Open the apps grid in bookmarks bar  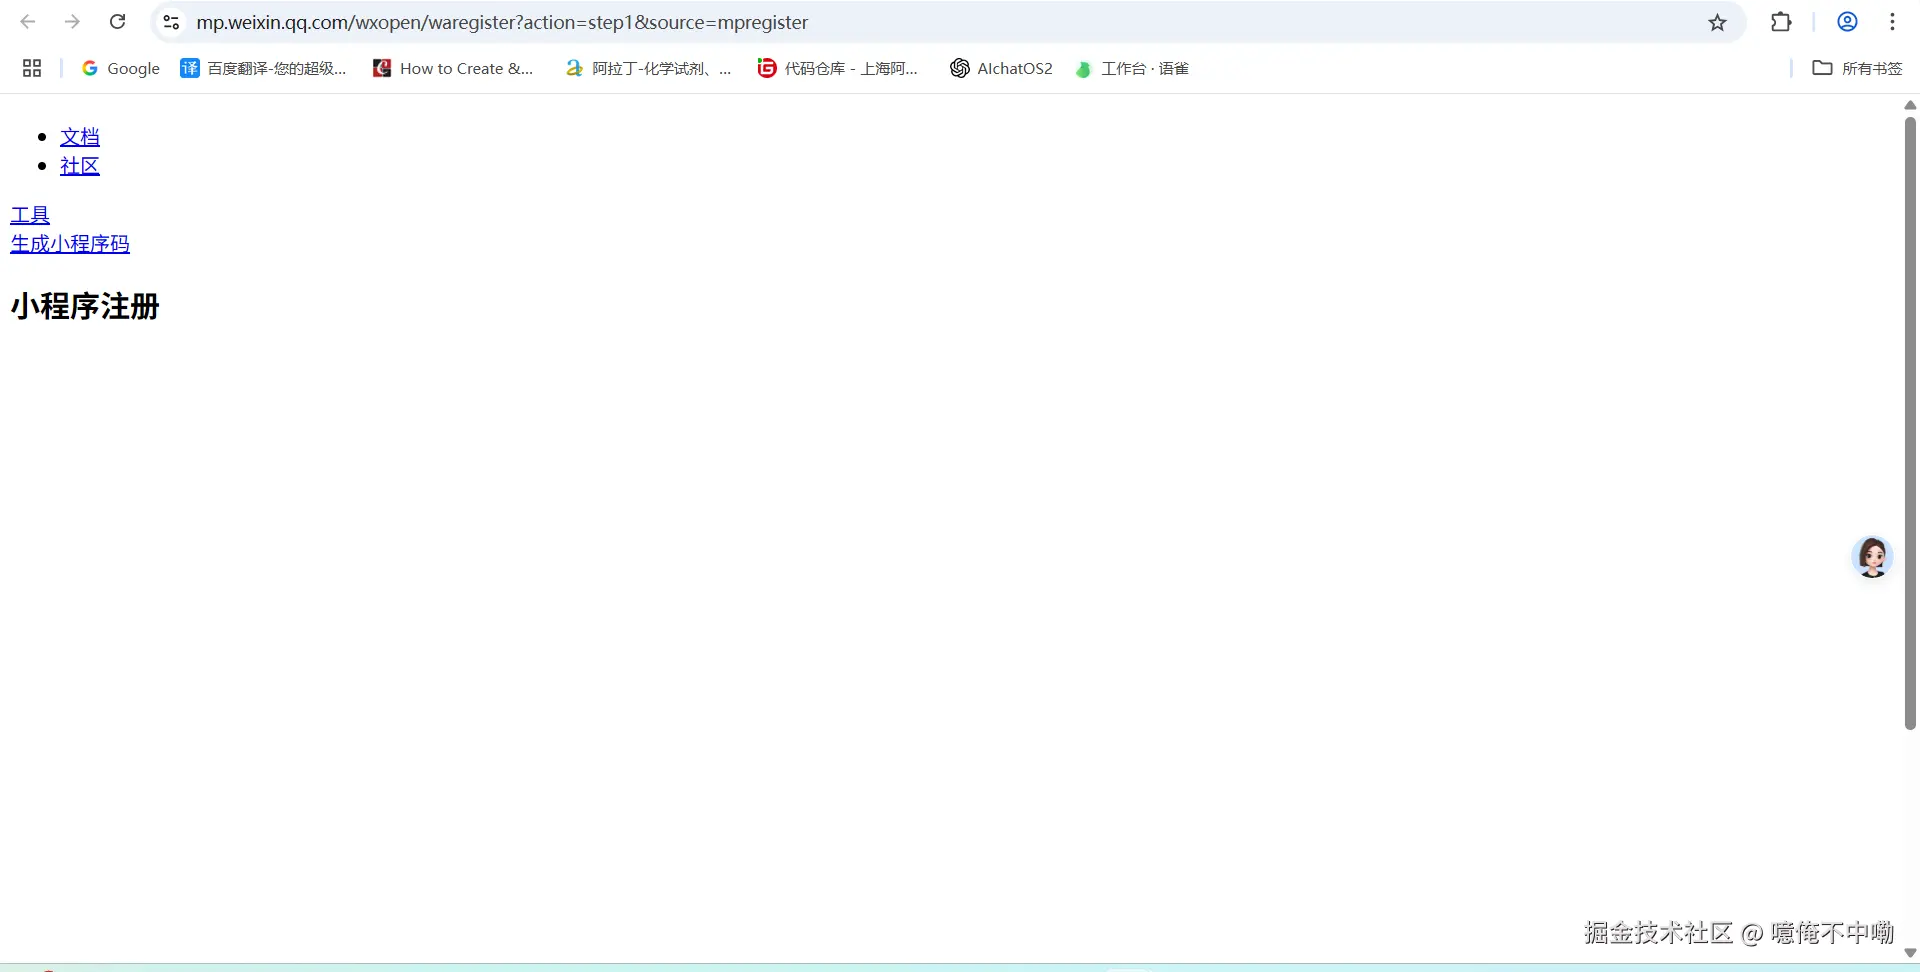[x=32, y=68]
